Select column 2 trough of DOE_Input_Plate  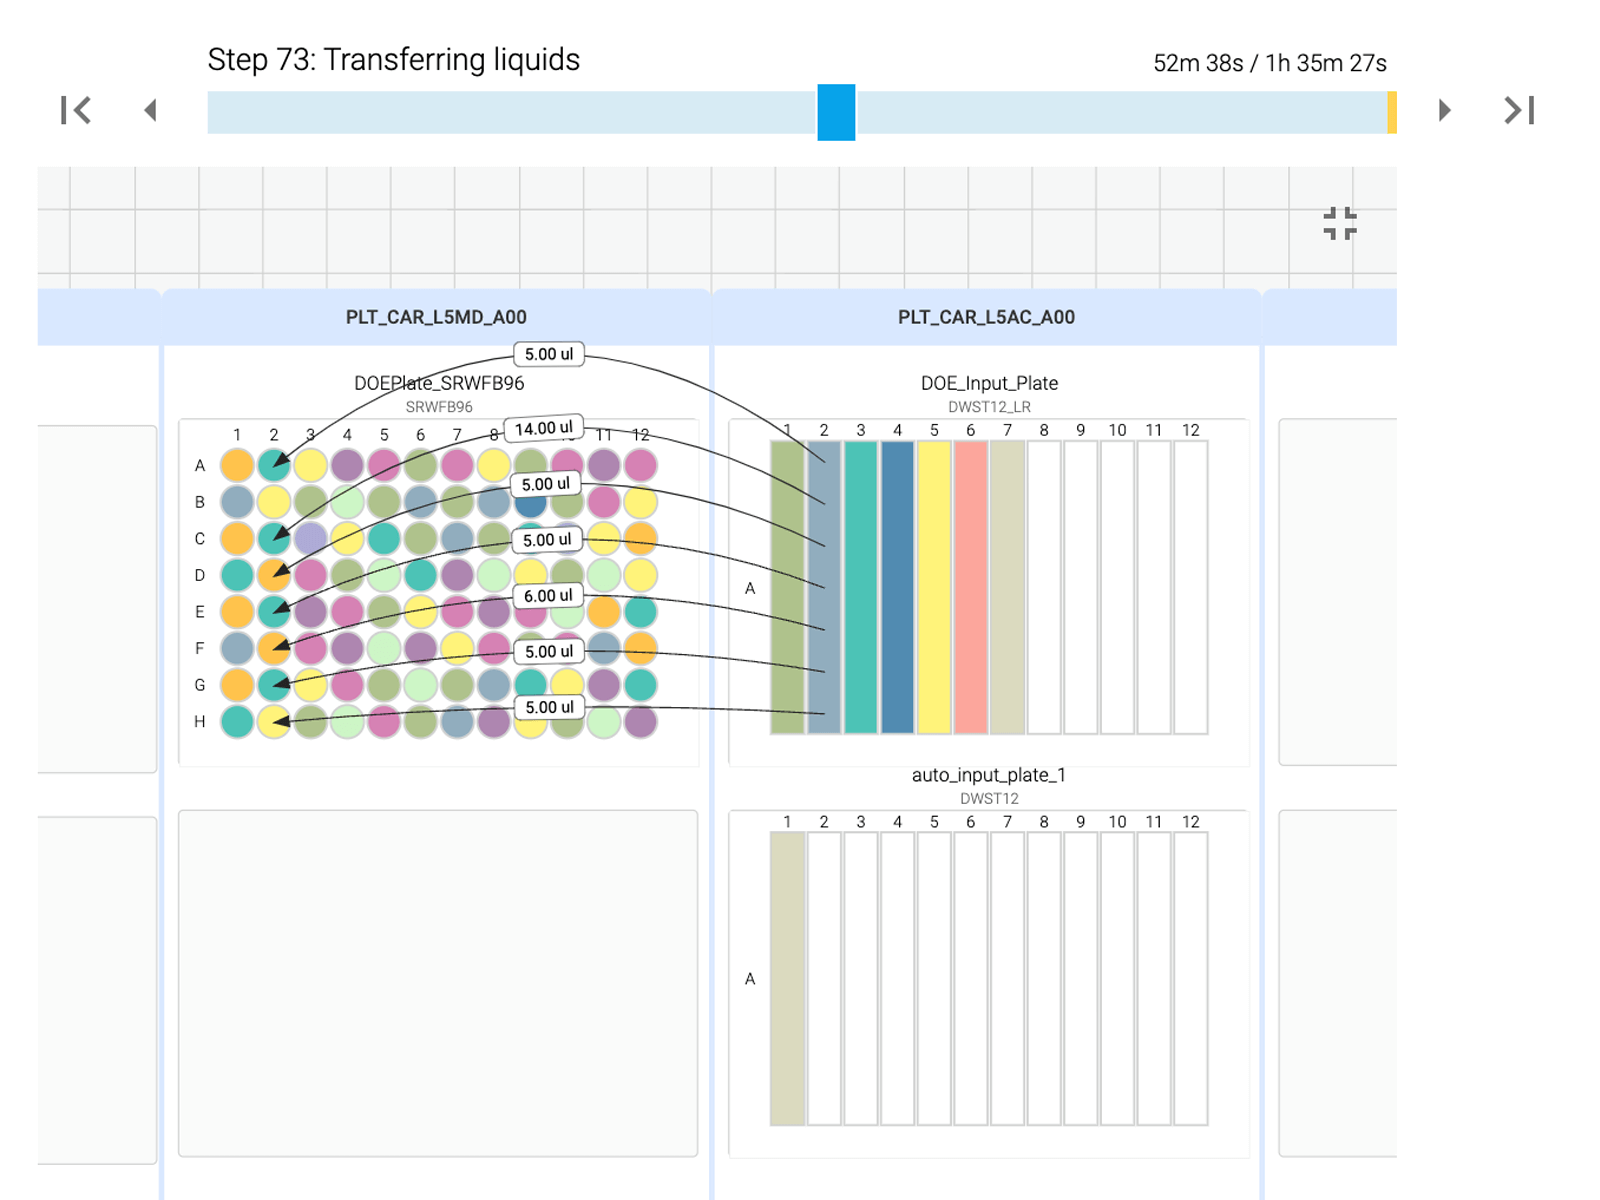click(824, 588)
